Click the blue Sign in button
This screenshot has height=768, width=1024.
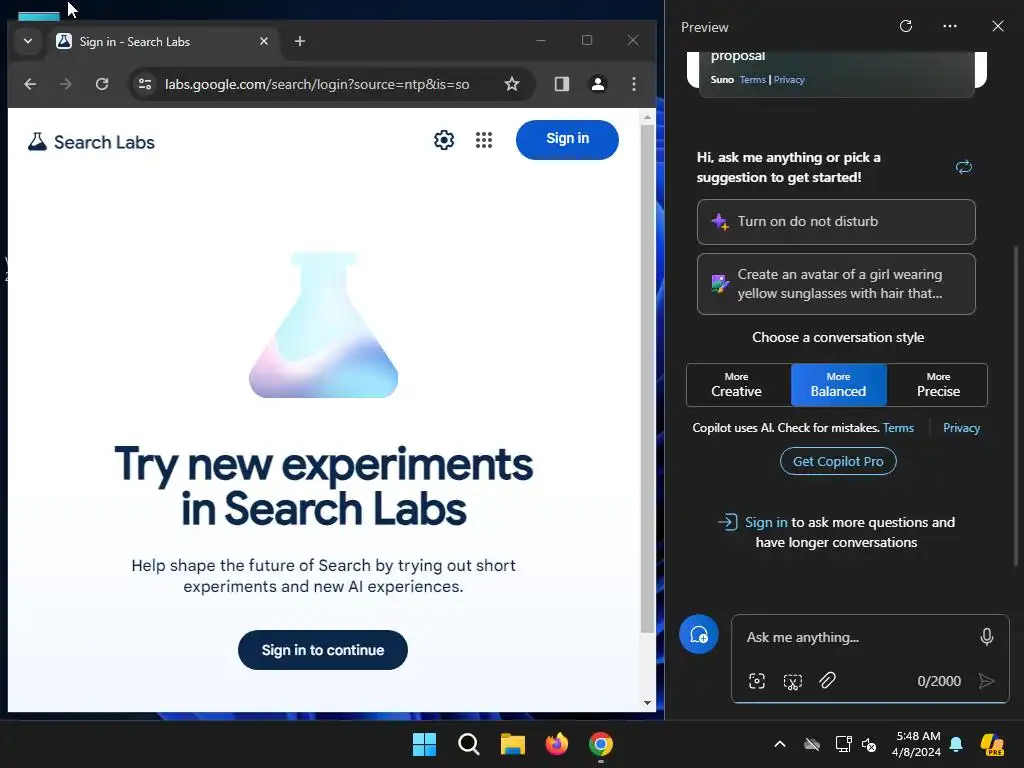[567, 139]
